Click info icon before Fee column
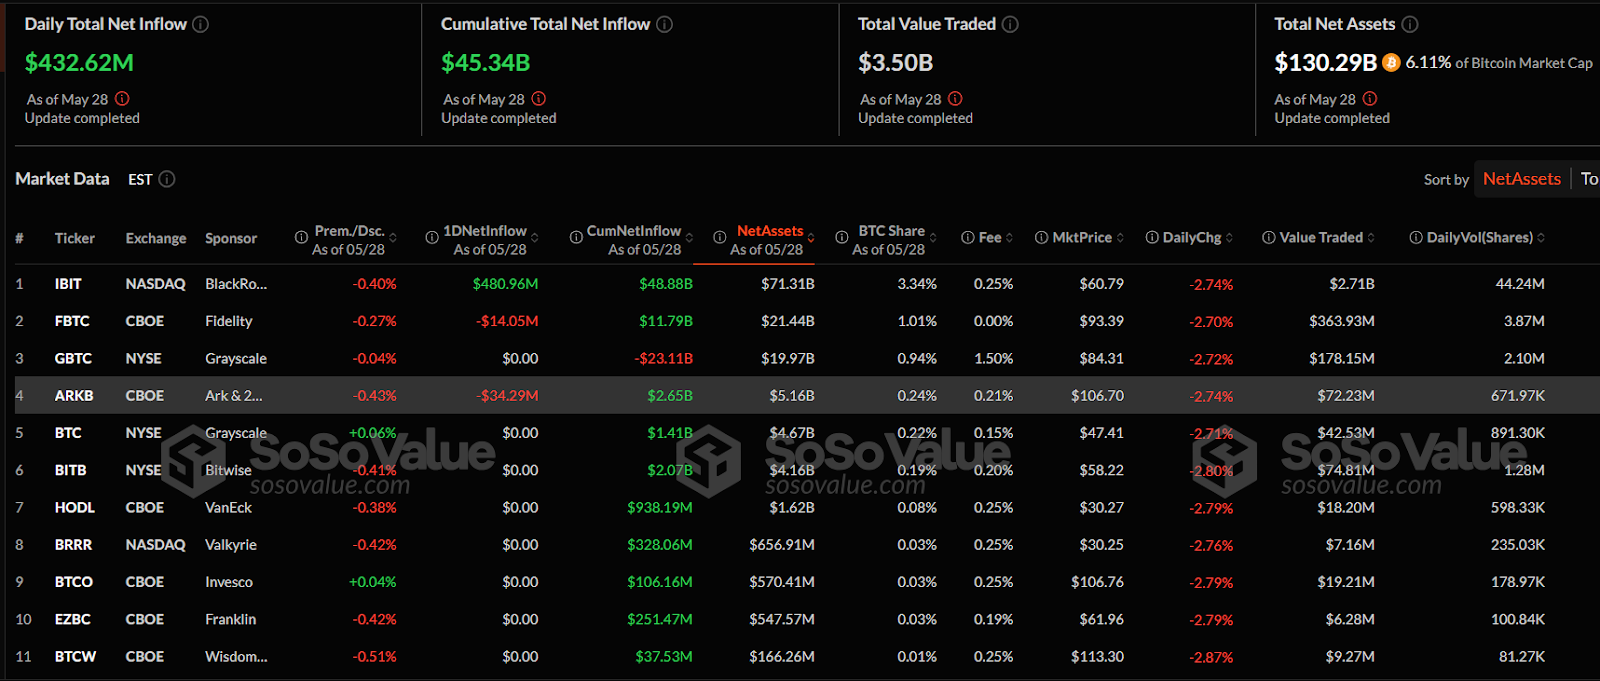 click(968, 238)
